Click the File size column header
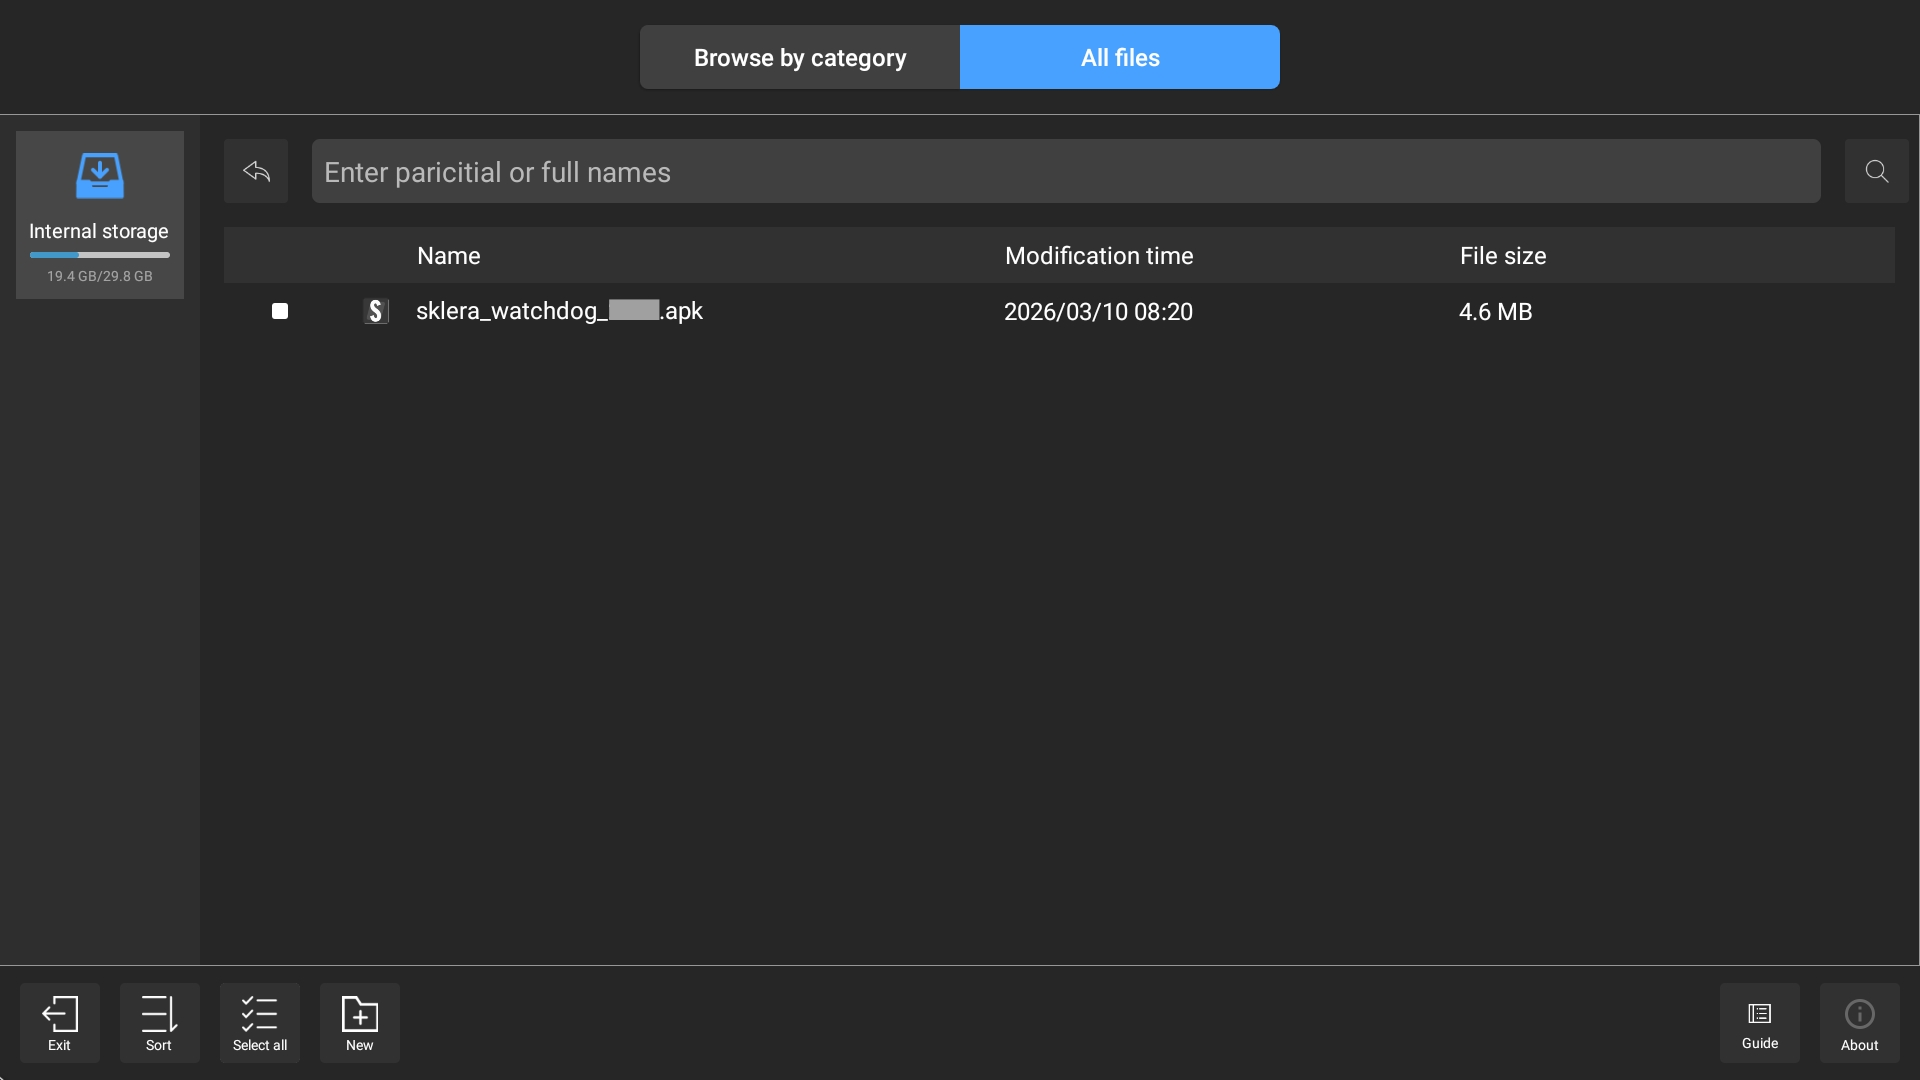 click(x=1502, y=256)
